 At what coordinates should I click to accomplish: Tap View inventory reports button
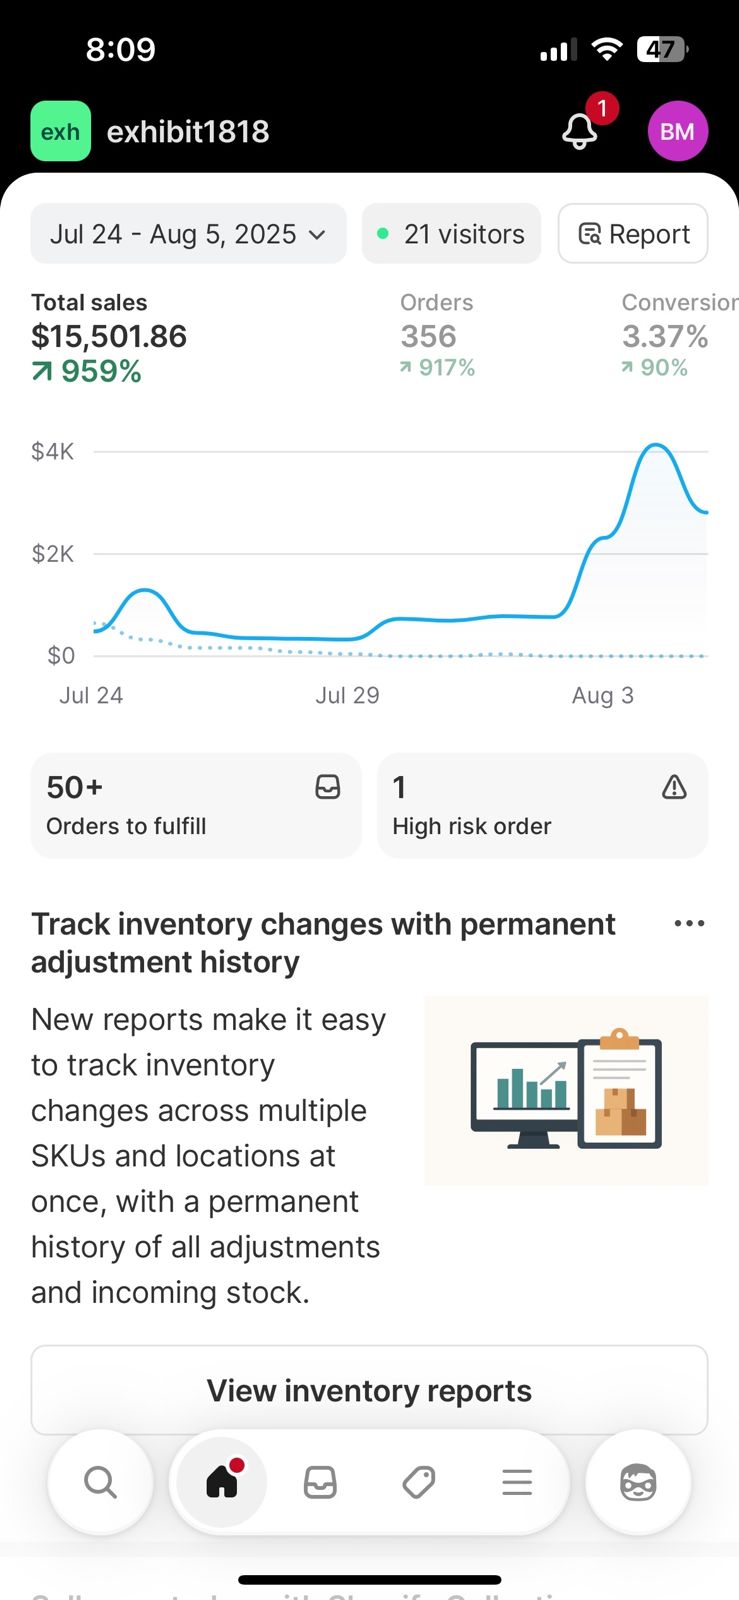pos(369,1390)
